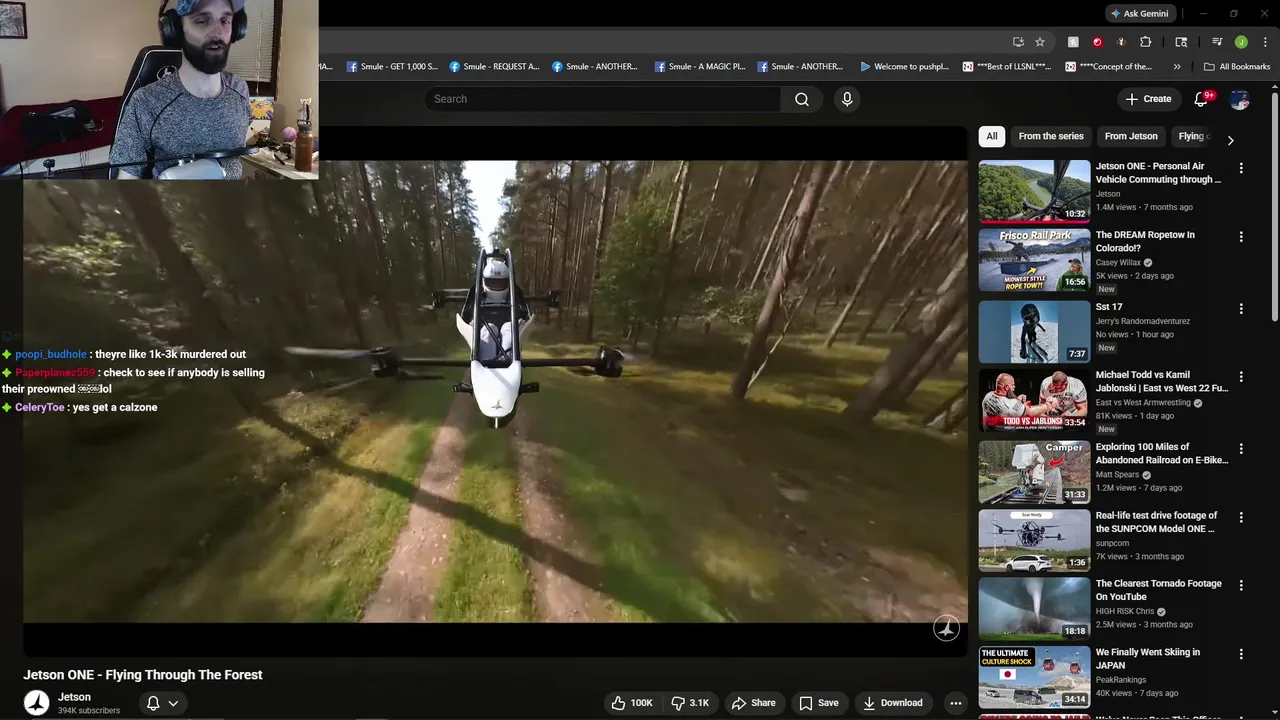Image resolution: width=1280 pixels, height=720 pixels.
Task: Select the Flying chip
Action: (1192, 136)
